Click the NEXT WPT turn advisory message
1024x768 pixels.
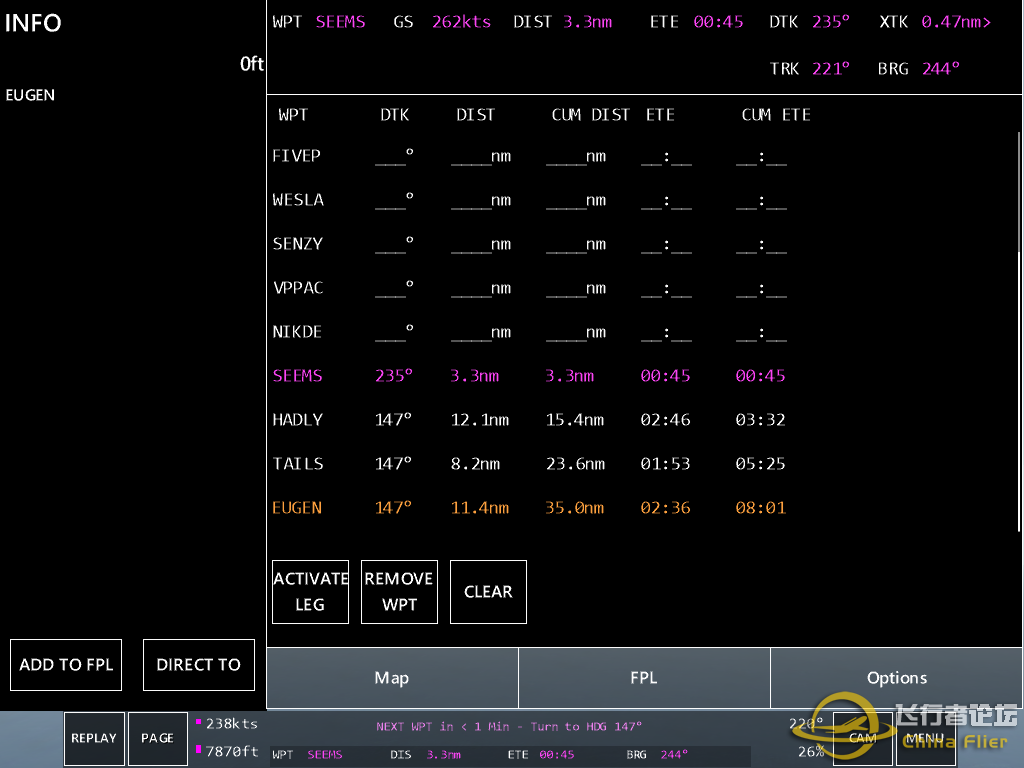coord(509,726)
